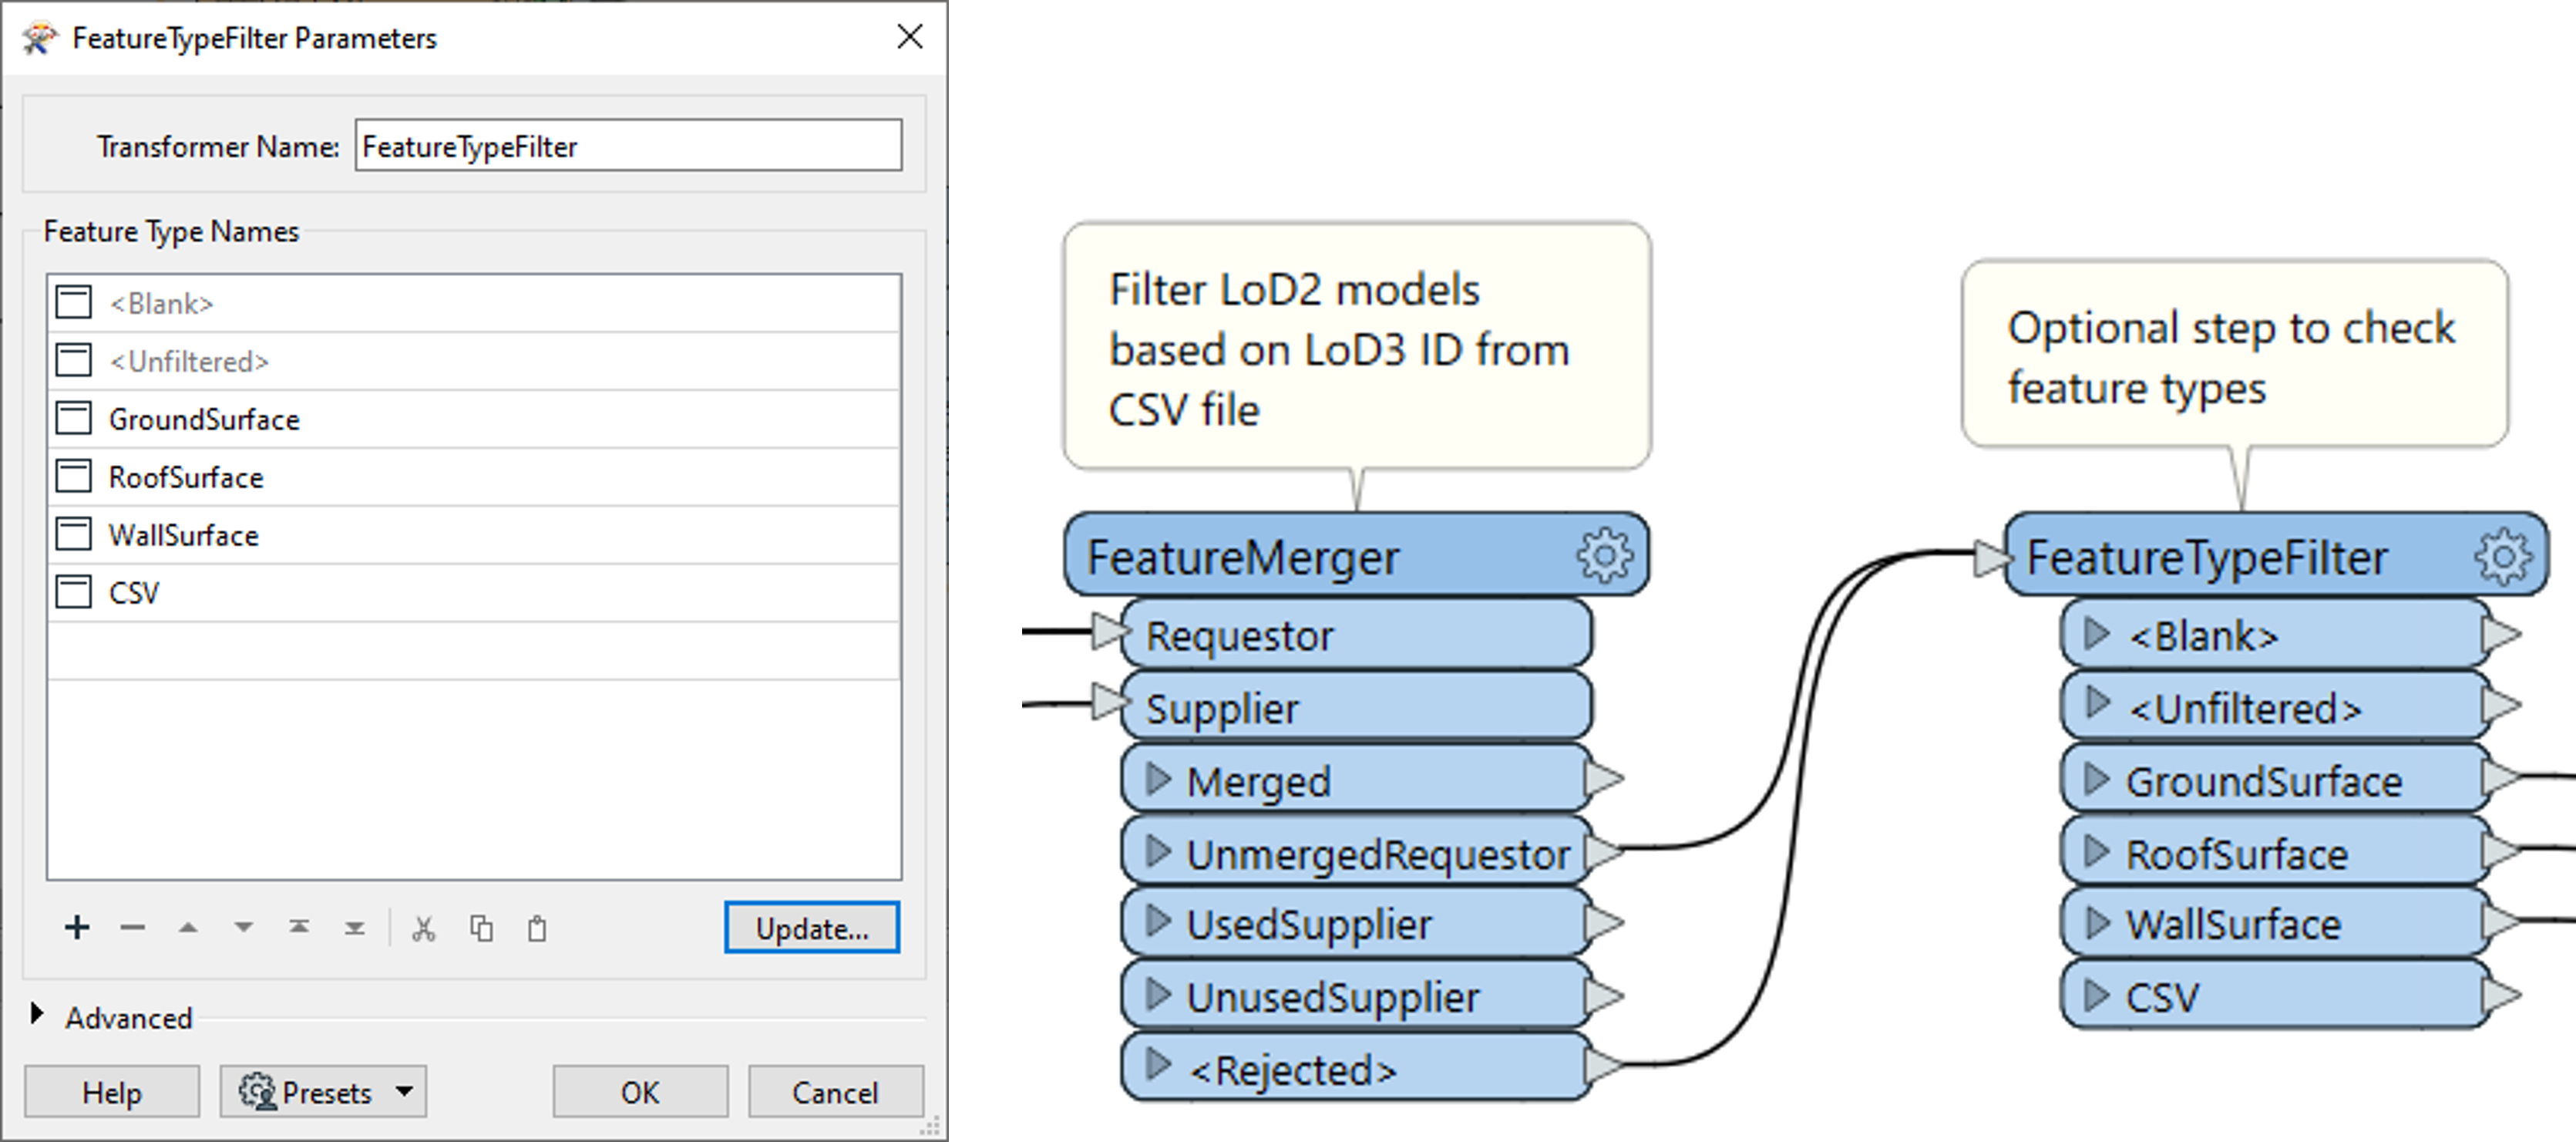The height and width of the screenshot is (1142, 2576).
Task: Click the FeatureMerger Rejected output port arrow
Action: coord(1603,1066)
